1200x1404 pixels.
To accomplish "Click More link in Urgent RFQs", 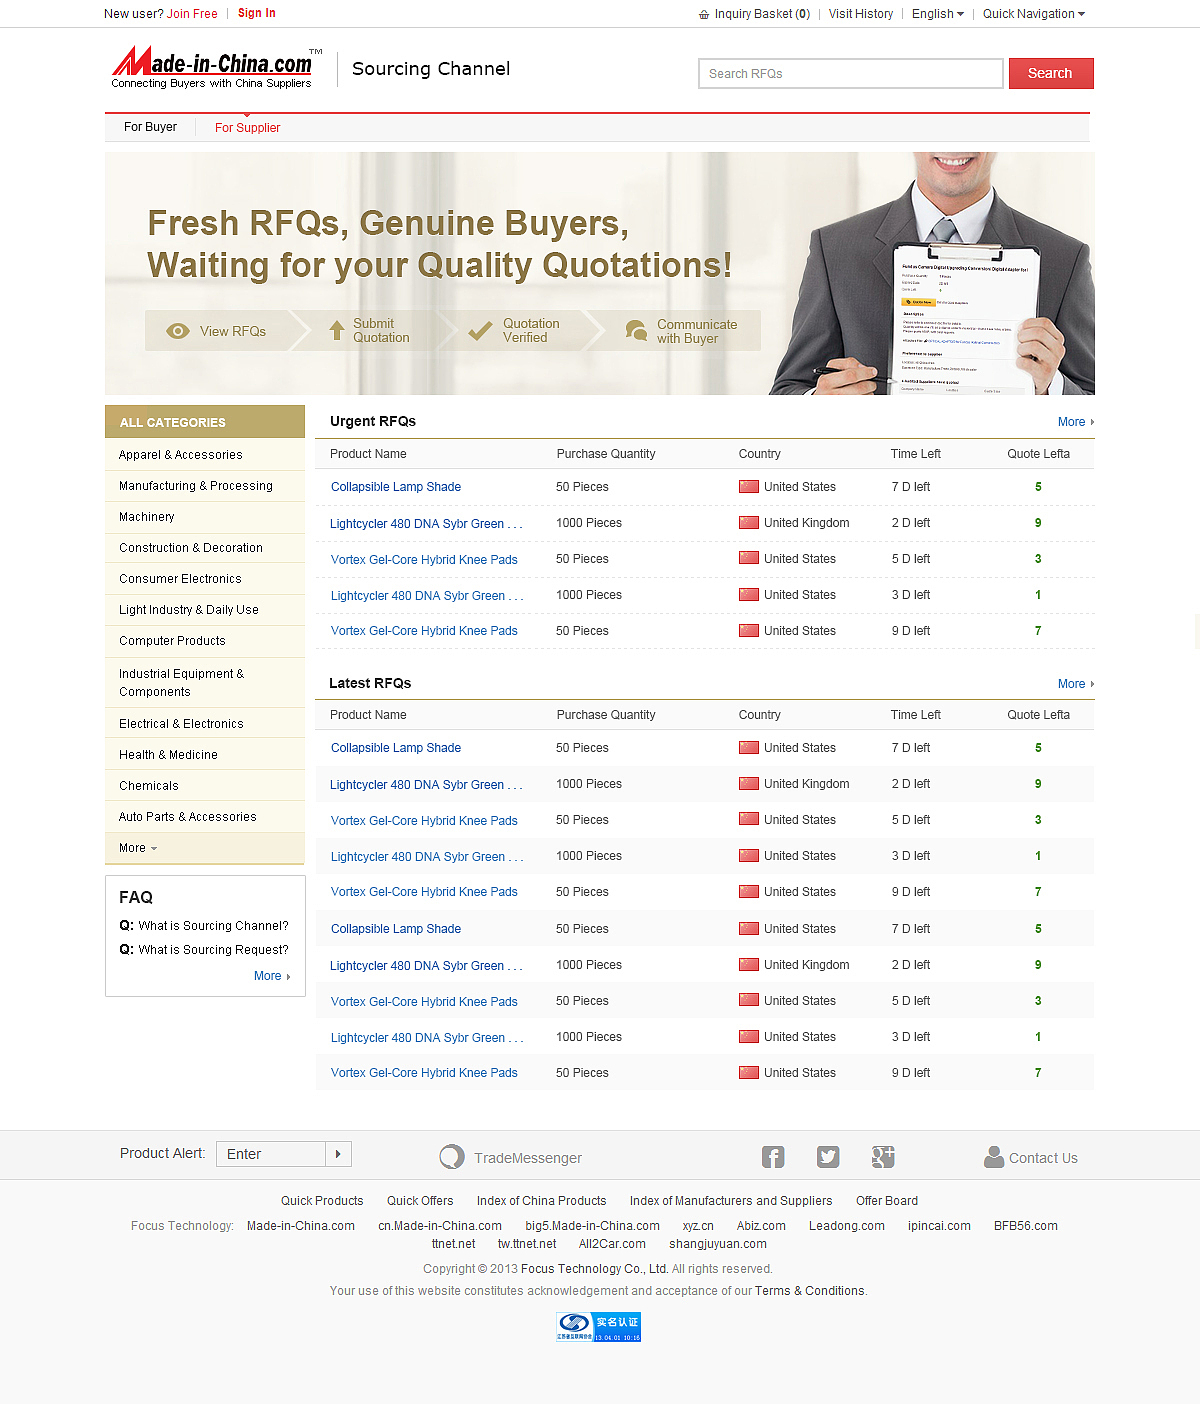I will tap(1076, 422).
